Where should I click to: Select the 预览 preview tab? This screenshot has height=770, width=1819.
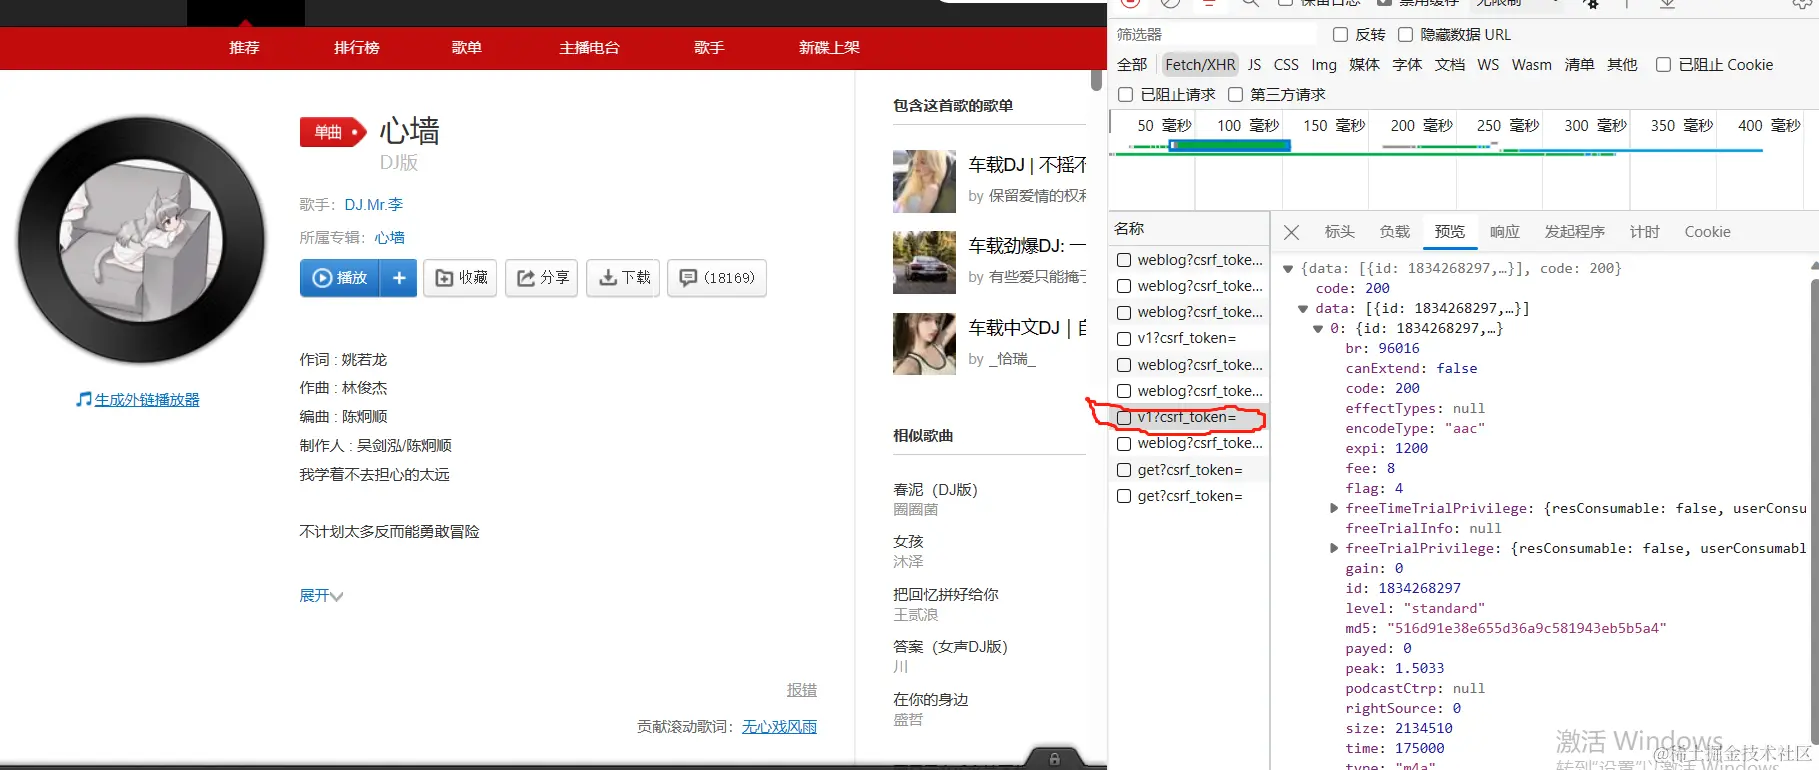[x=1449, y=232]
